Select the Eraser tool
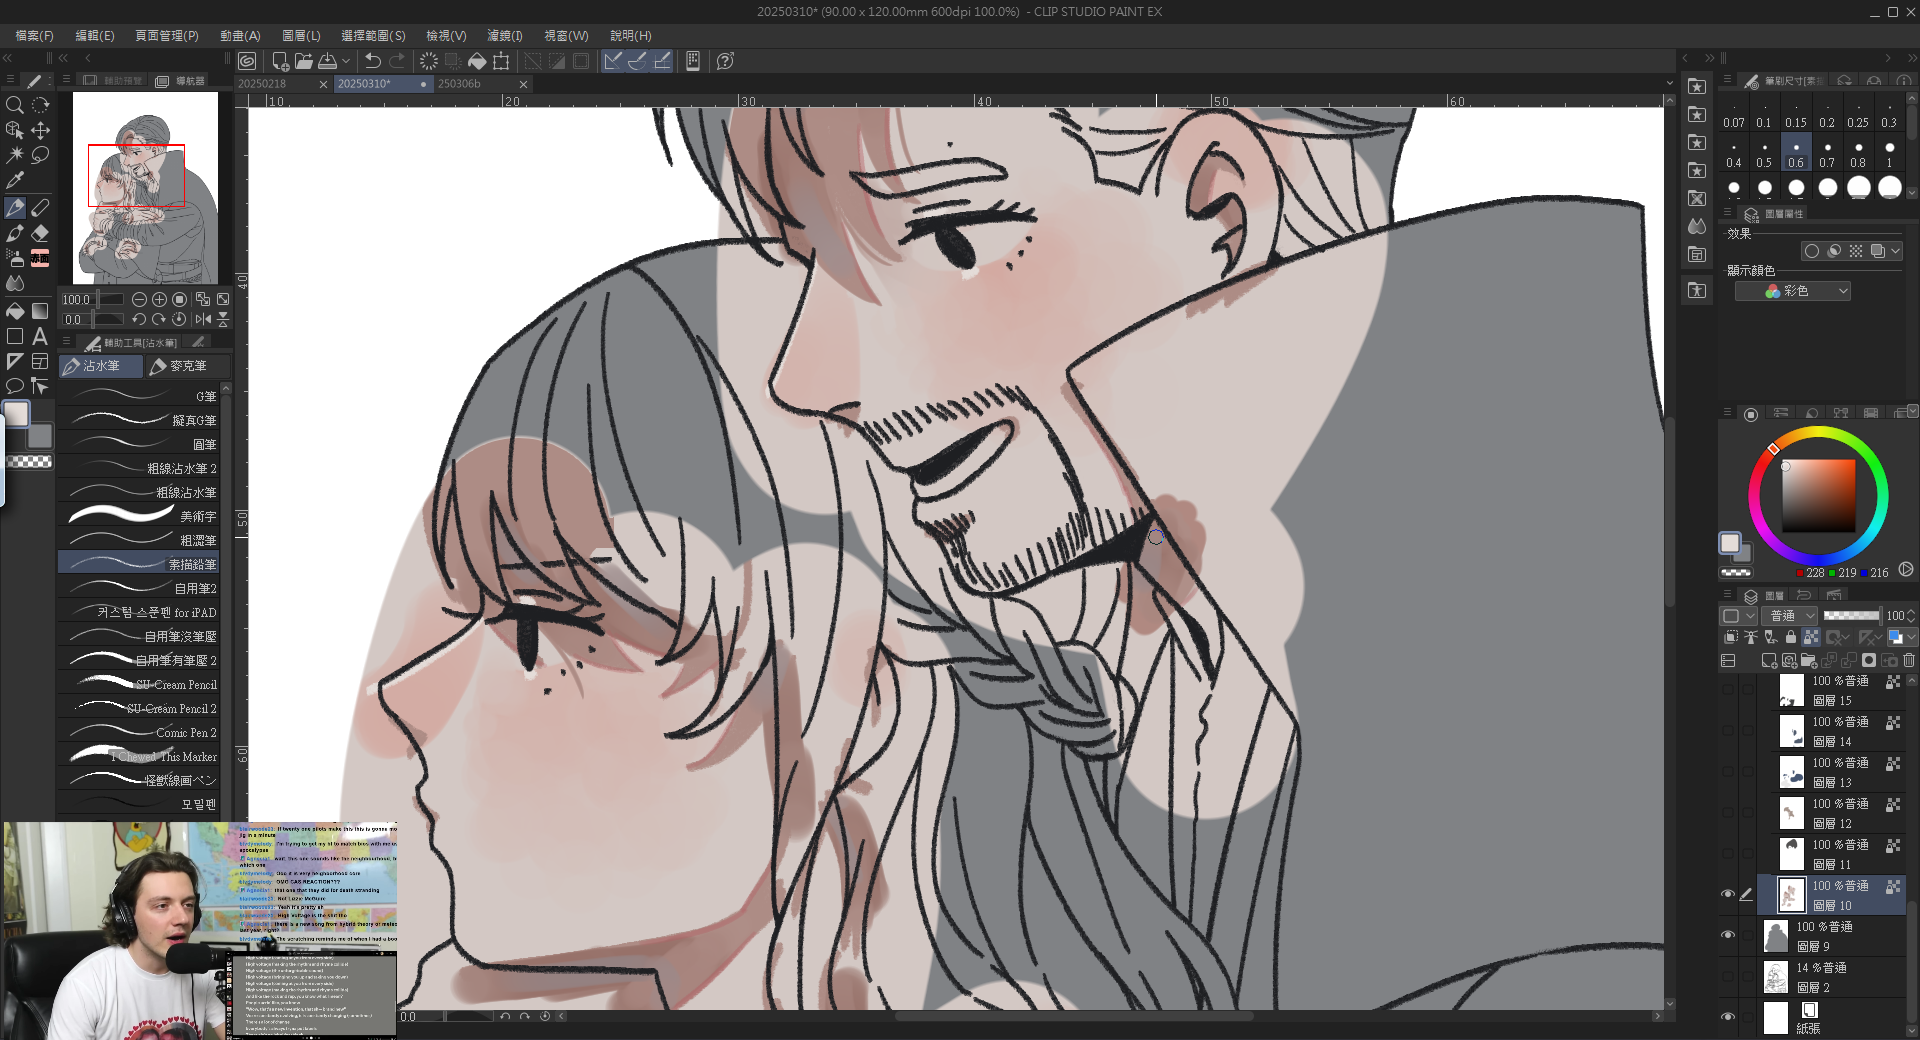 (x=40, y=233)
